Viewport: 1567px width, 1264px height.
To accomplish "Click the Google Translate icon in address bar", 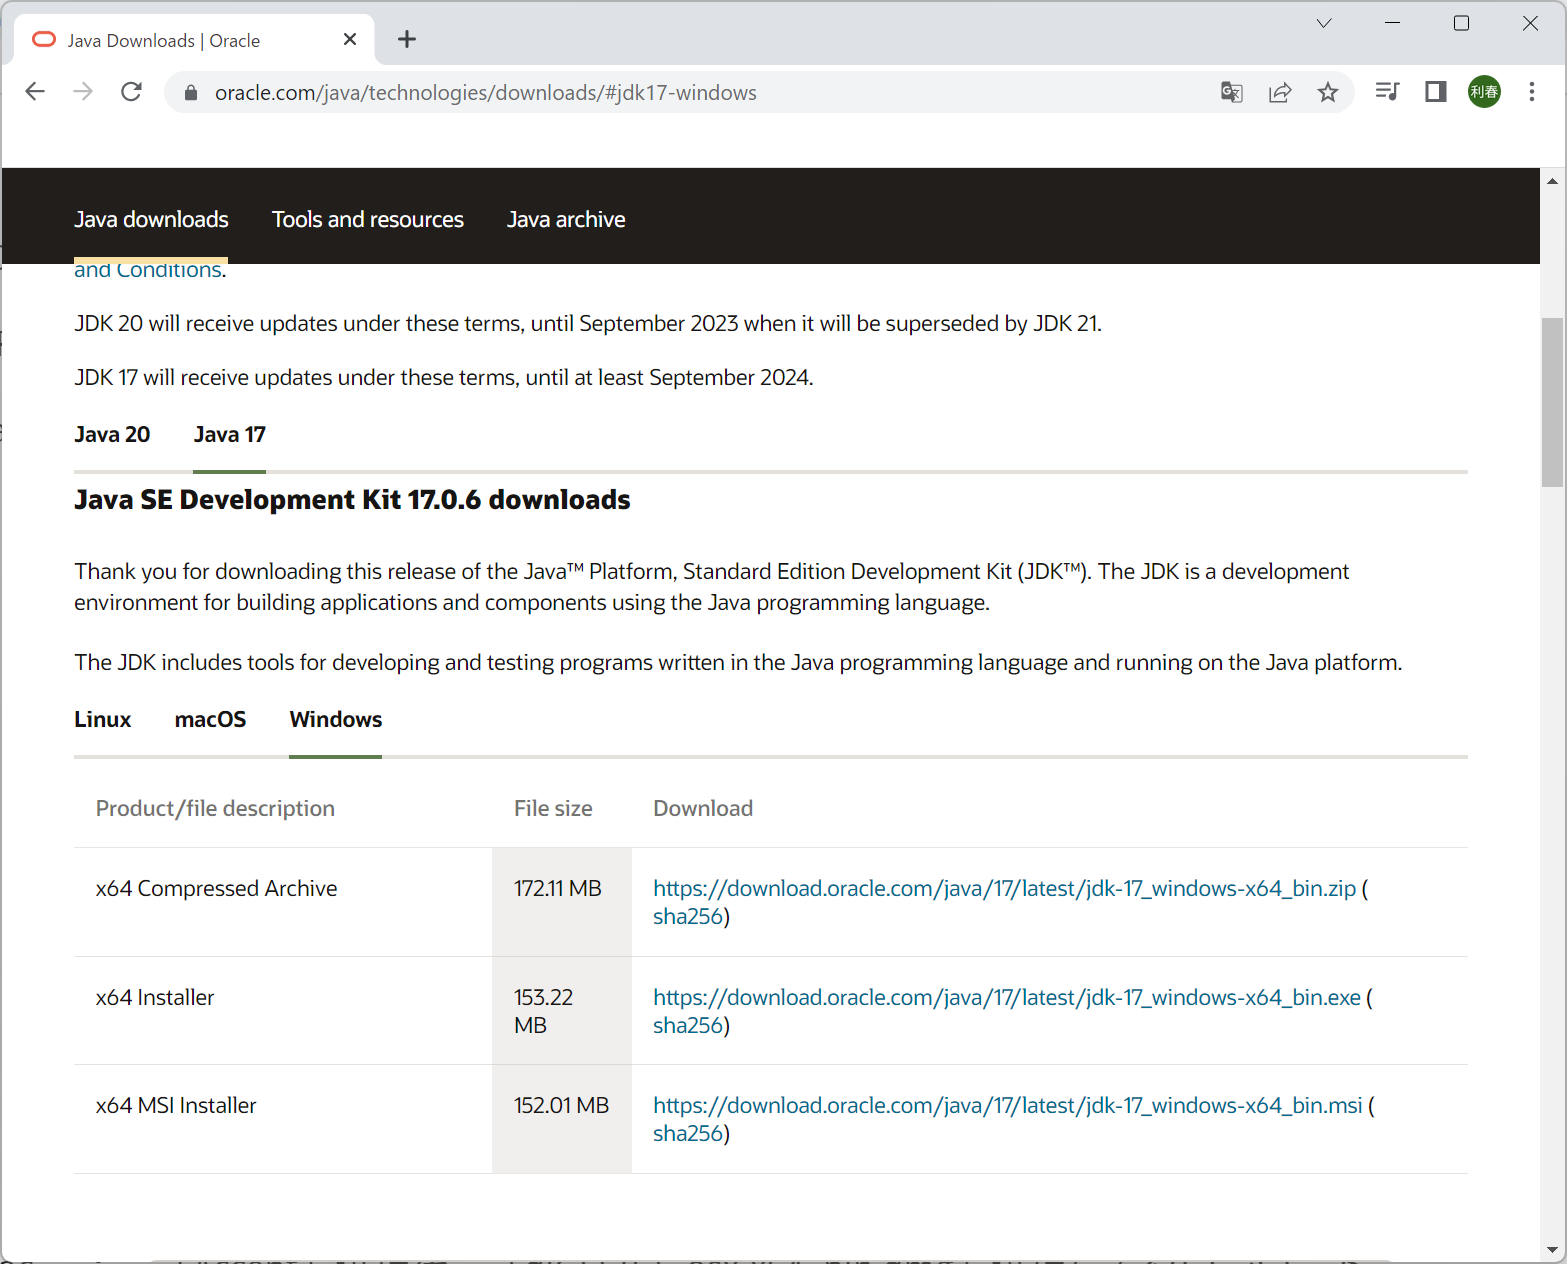I will (1231, 92).
